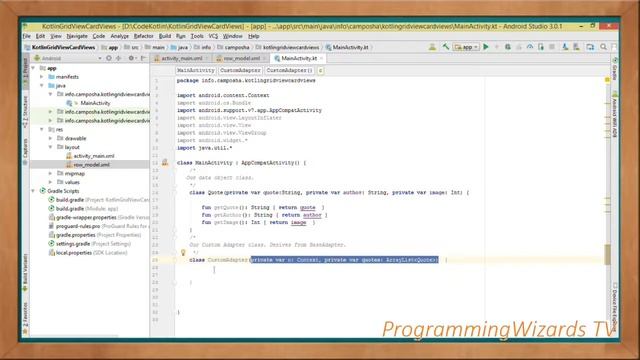Click the gutter icon beside class MainActivity line

(165, 162)
